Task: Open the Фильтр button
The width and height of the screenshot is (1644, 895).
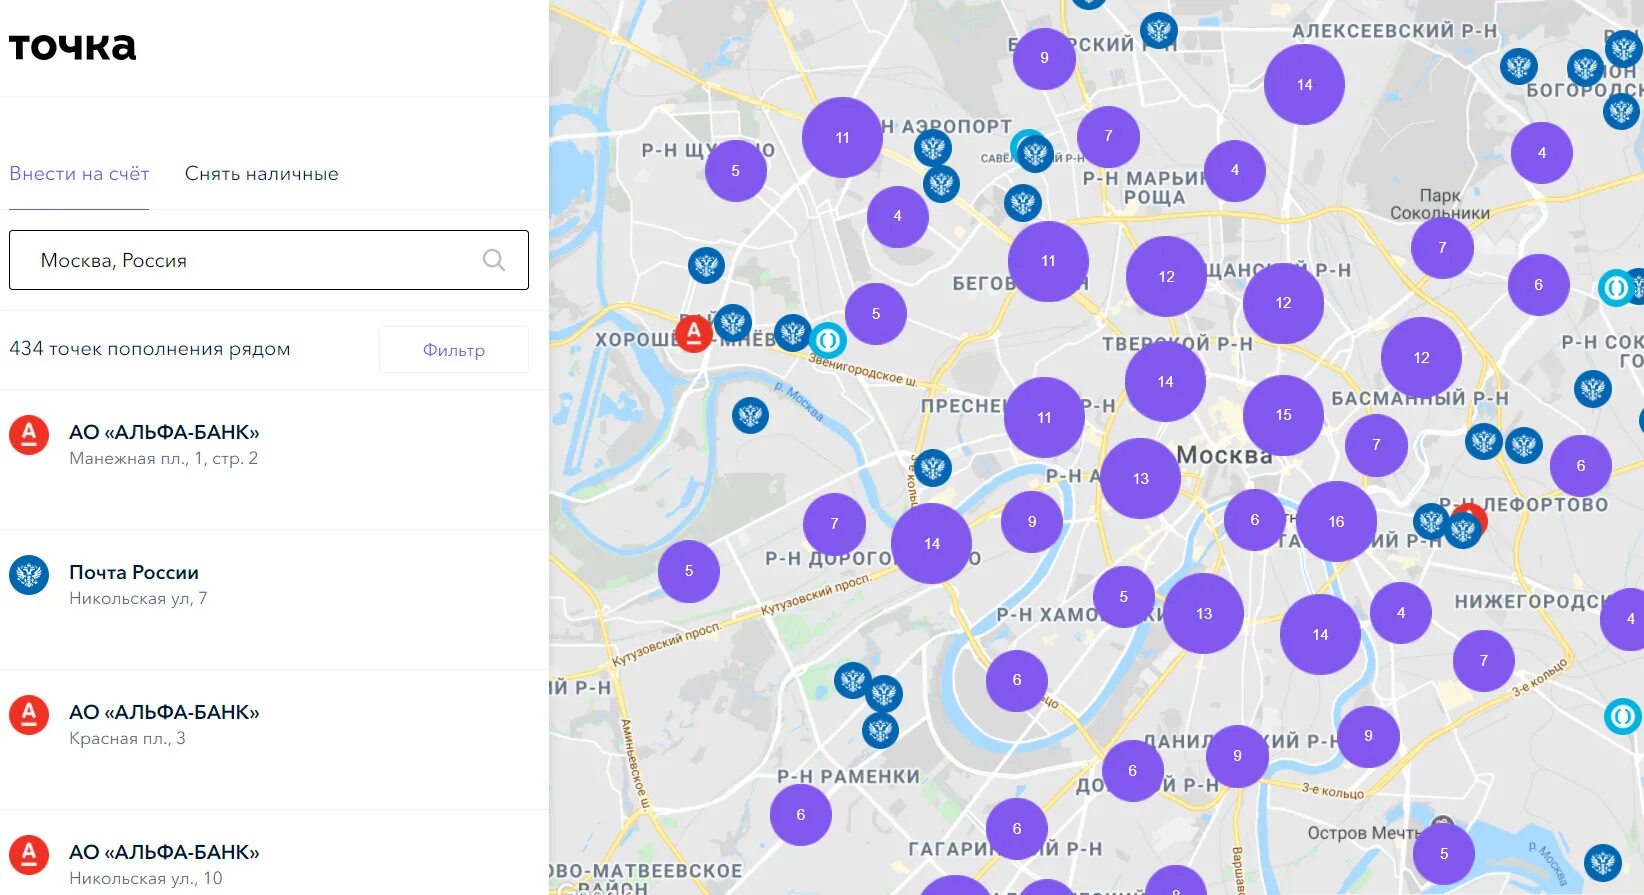Action: tap(454, 350)
